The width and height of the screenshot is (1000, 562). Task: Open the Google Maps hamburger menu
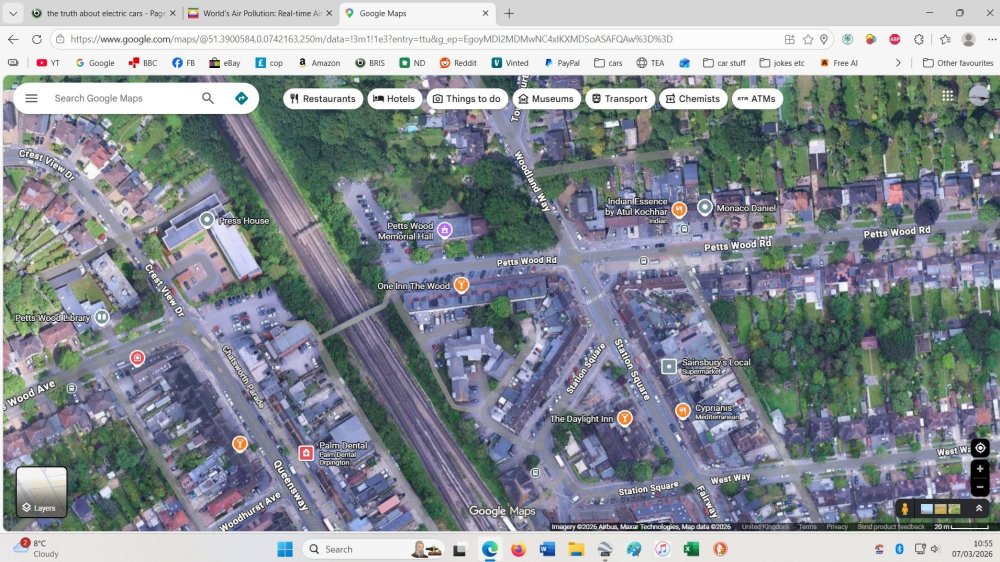[31, 98]
